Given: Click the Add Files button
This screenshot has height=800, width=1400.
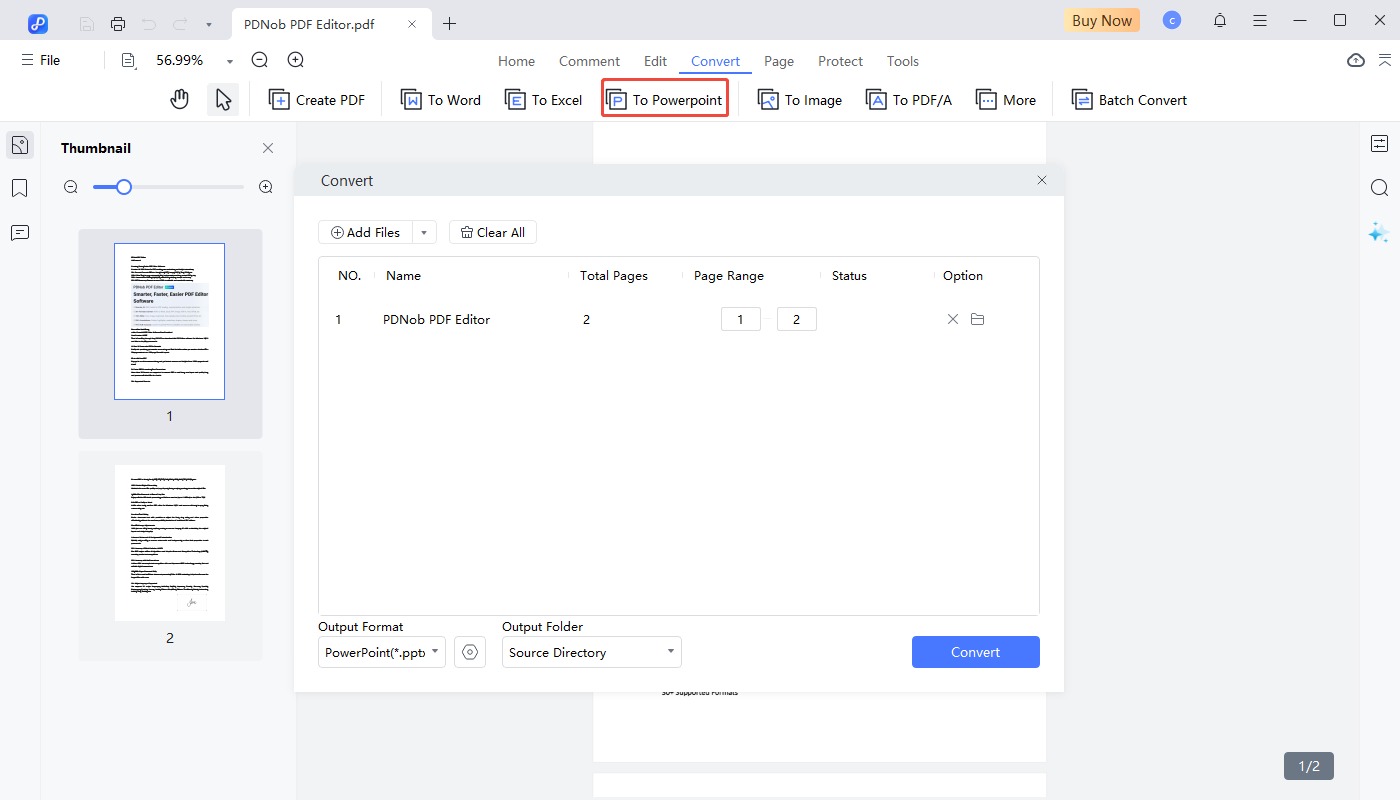Looking at the screenshot, I should click(x=365, y=232).
